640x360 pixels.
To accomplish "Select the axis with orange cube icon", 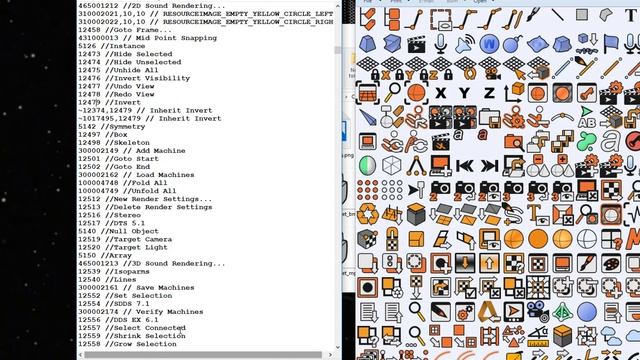I will point(513,92).
